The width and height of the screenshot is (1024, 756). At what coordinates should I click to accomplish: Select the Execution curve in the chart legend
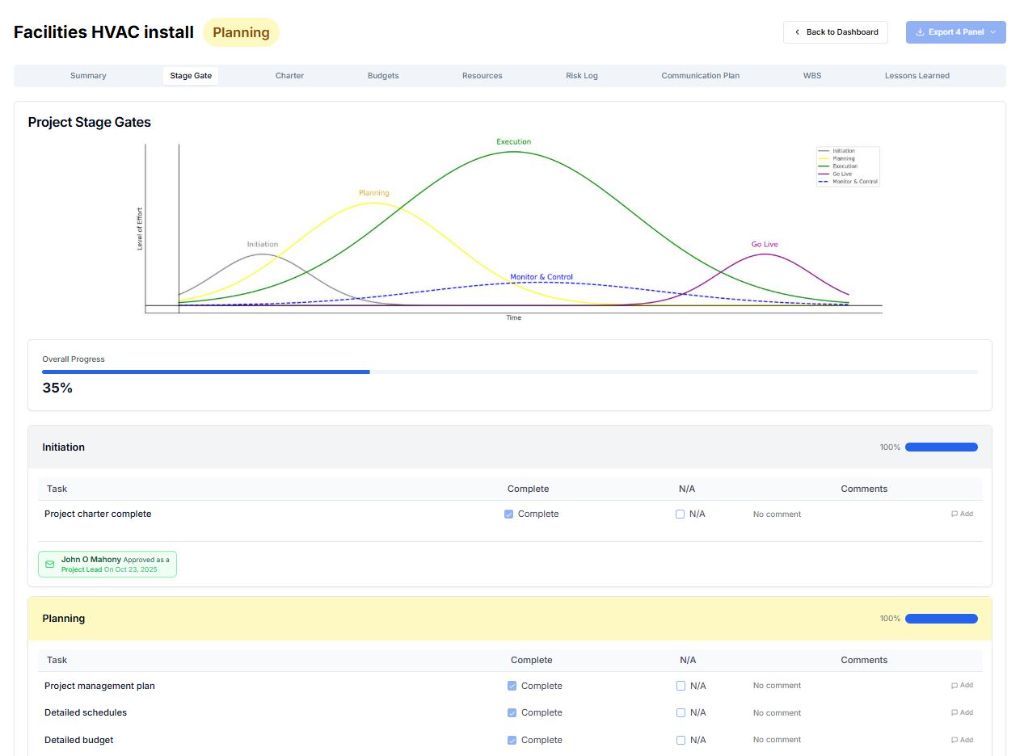845,166
